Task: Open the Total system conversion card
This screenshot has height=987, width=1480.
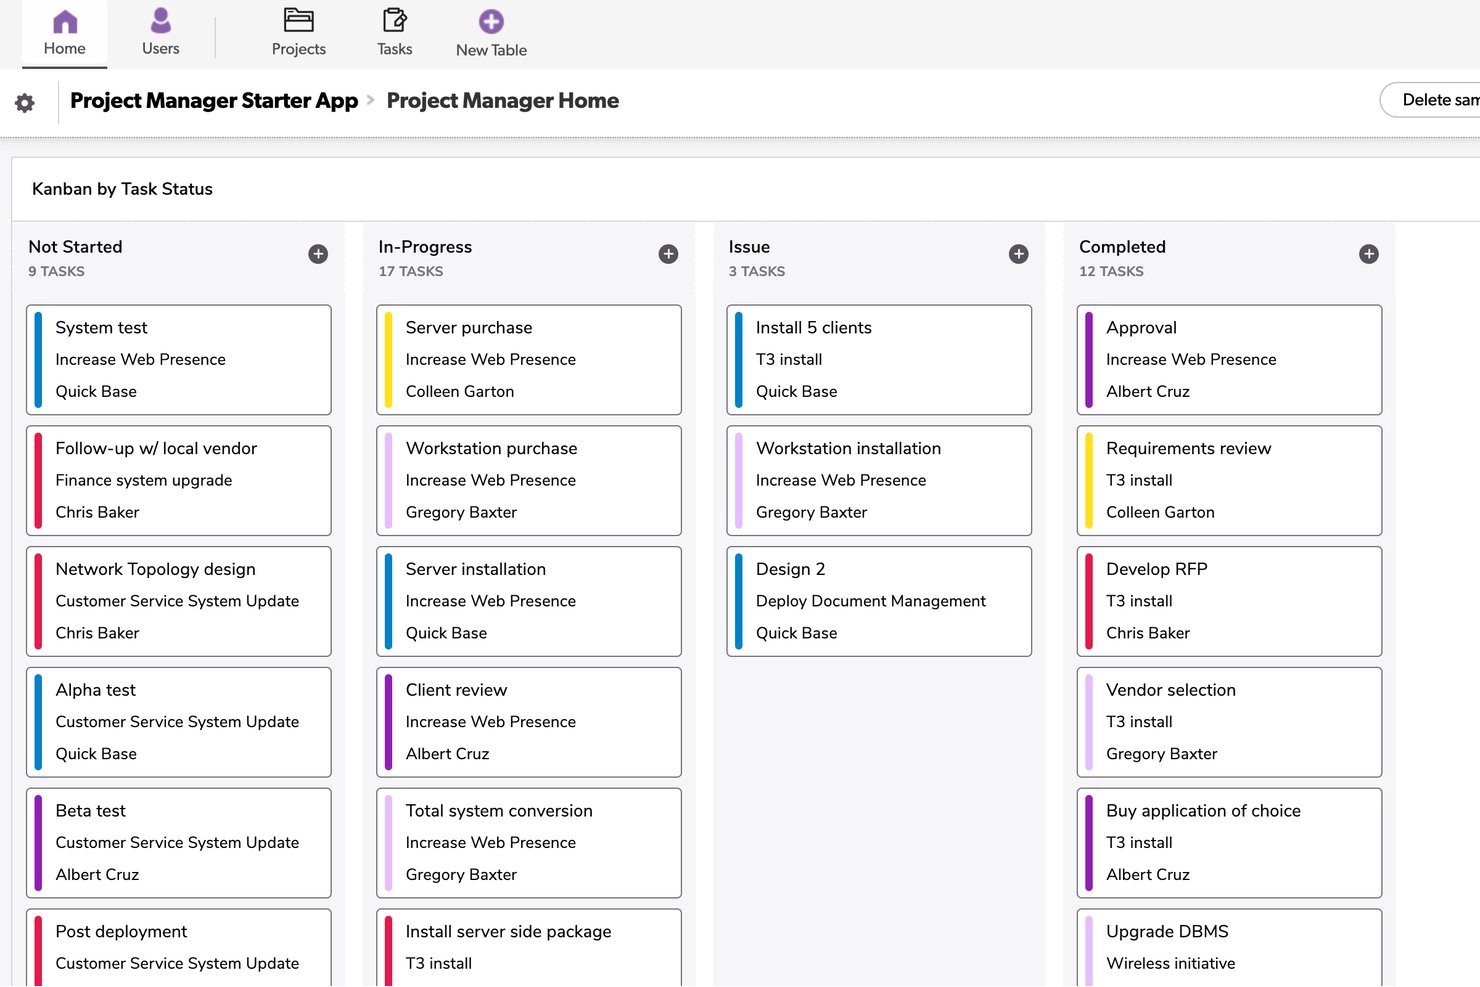Action: coord(529,843)
